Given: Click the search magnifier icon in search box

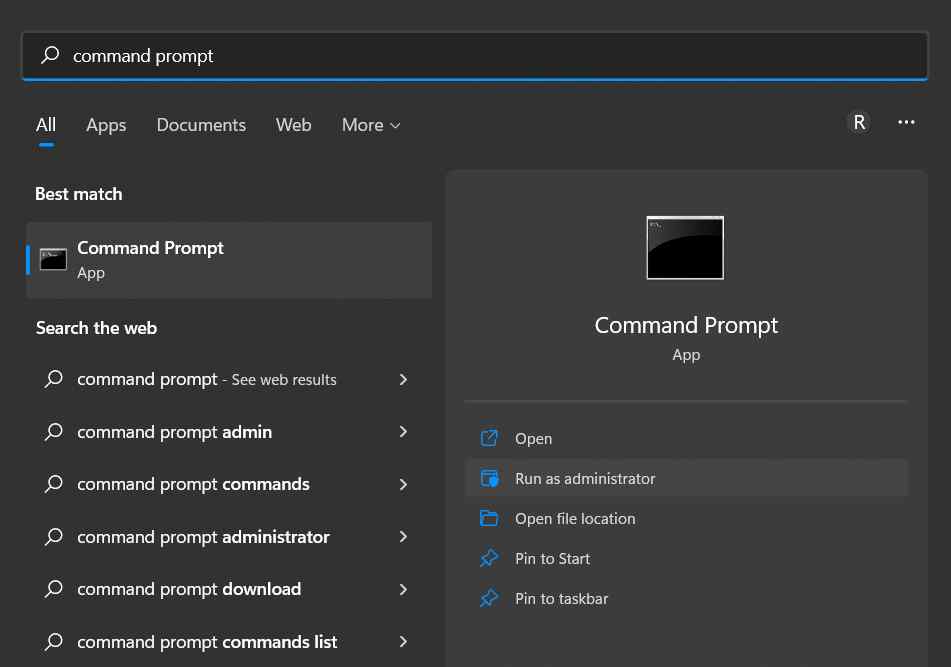Looking at the screenshot, I should [50, 55].
